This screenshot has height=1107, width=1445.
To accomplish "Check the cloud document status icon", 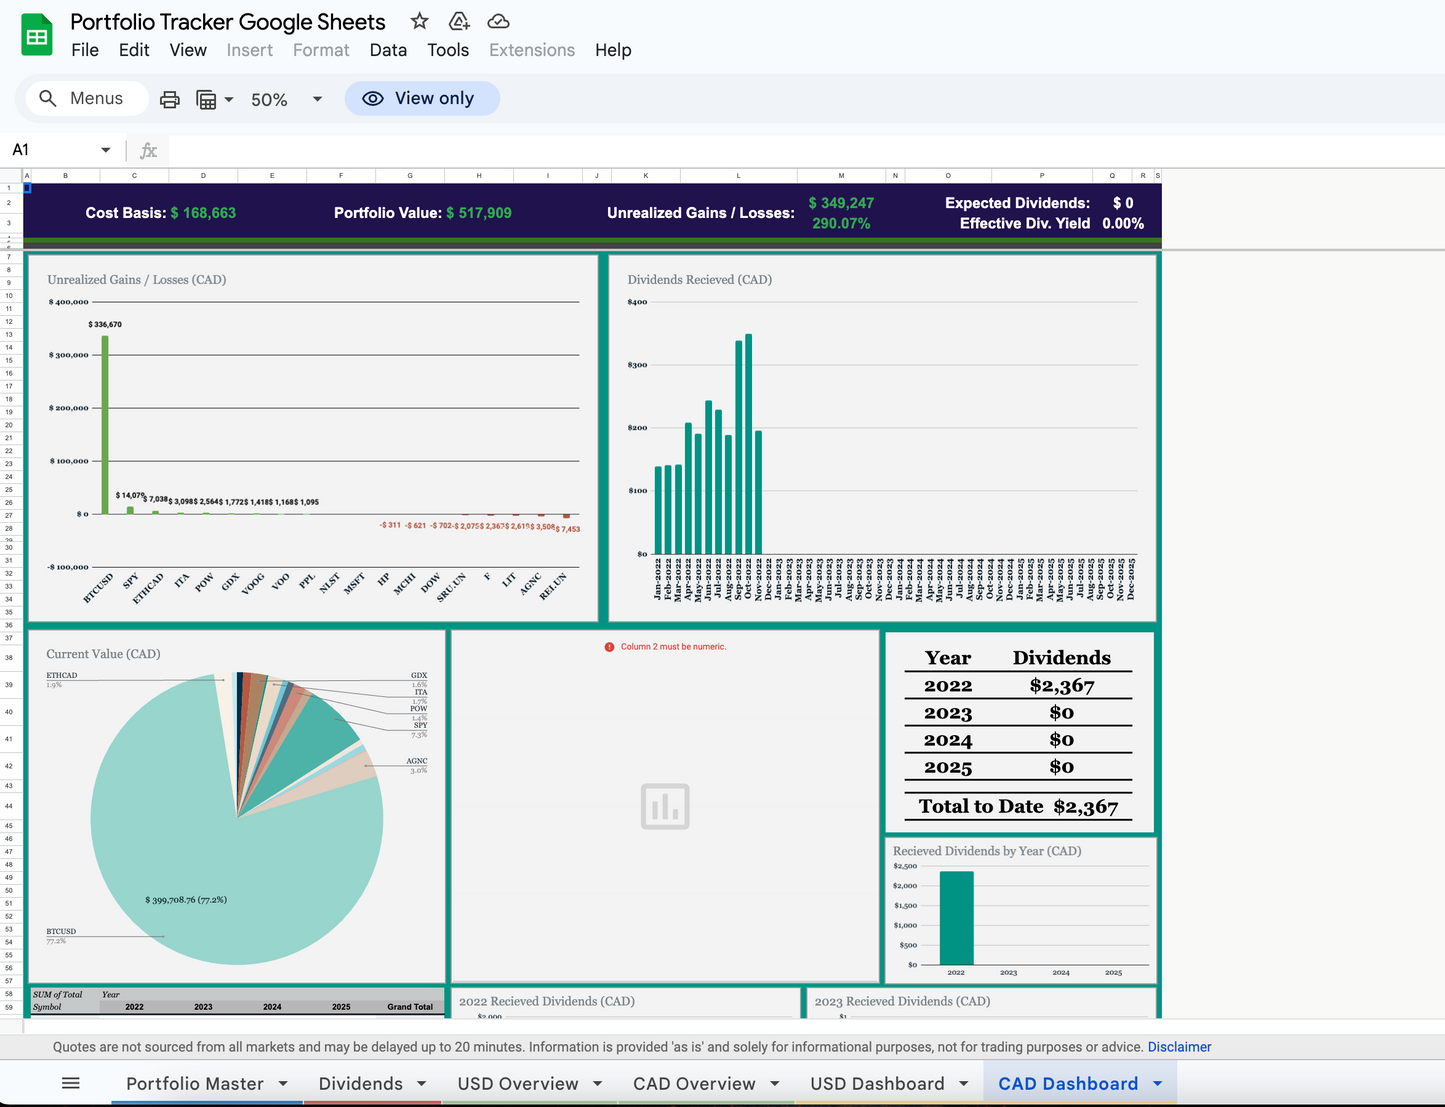I will tap(498, 21).
